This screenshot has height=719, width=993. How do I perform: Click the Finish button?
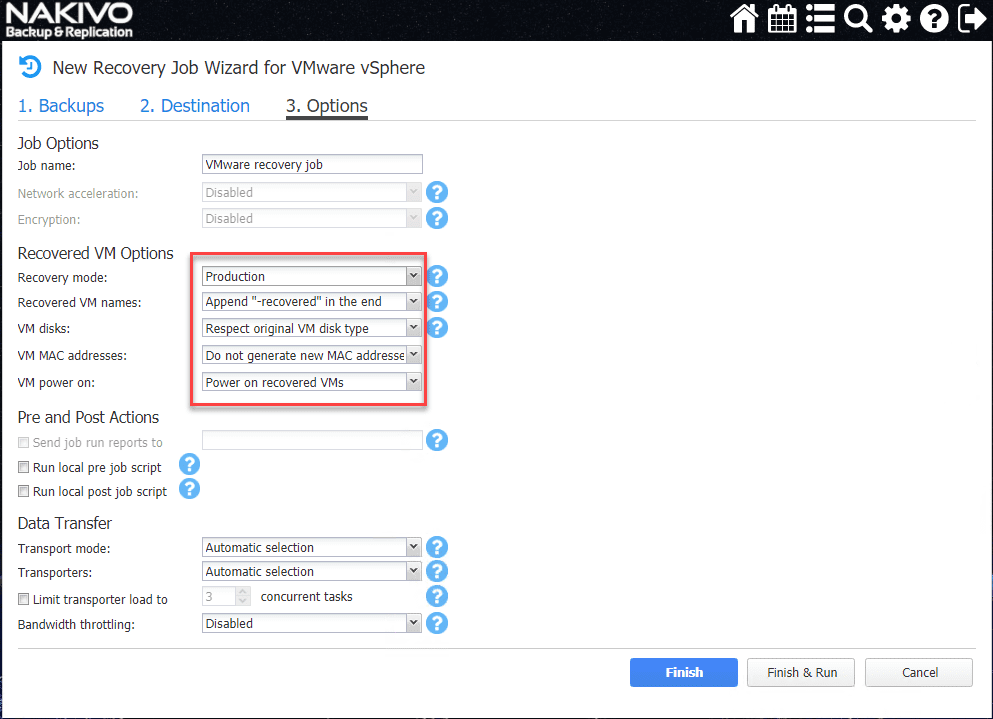(x=683, y=672)
